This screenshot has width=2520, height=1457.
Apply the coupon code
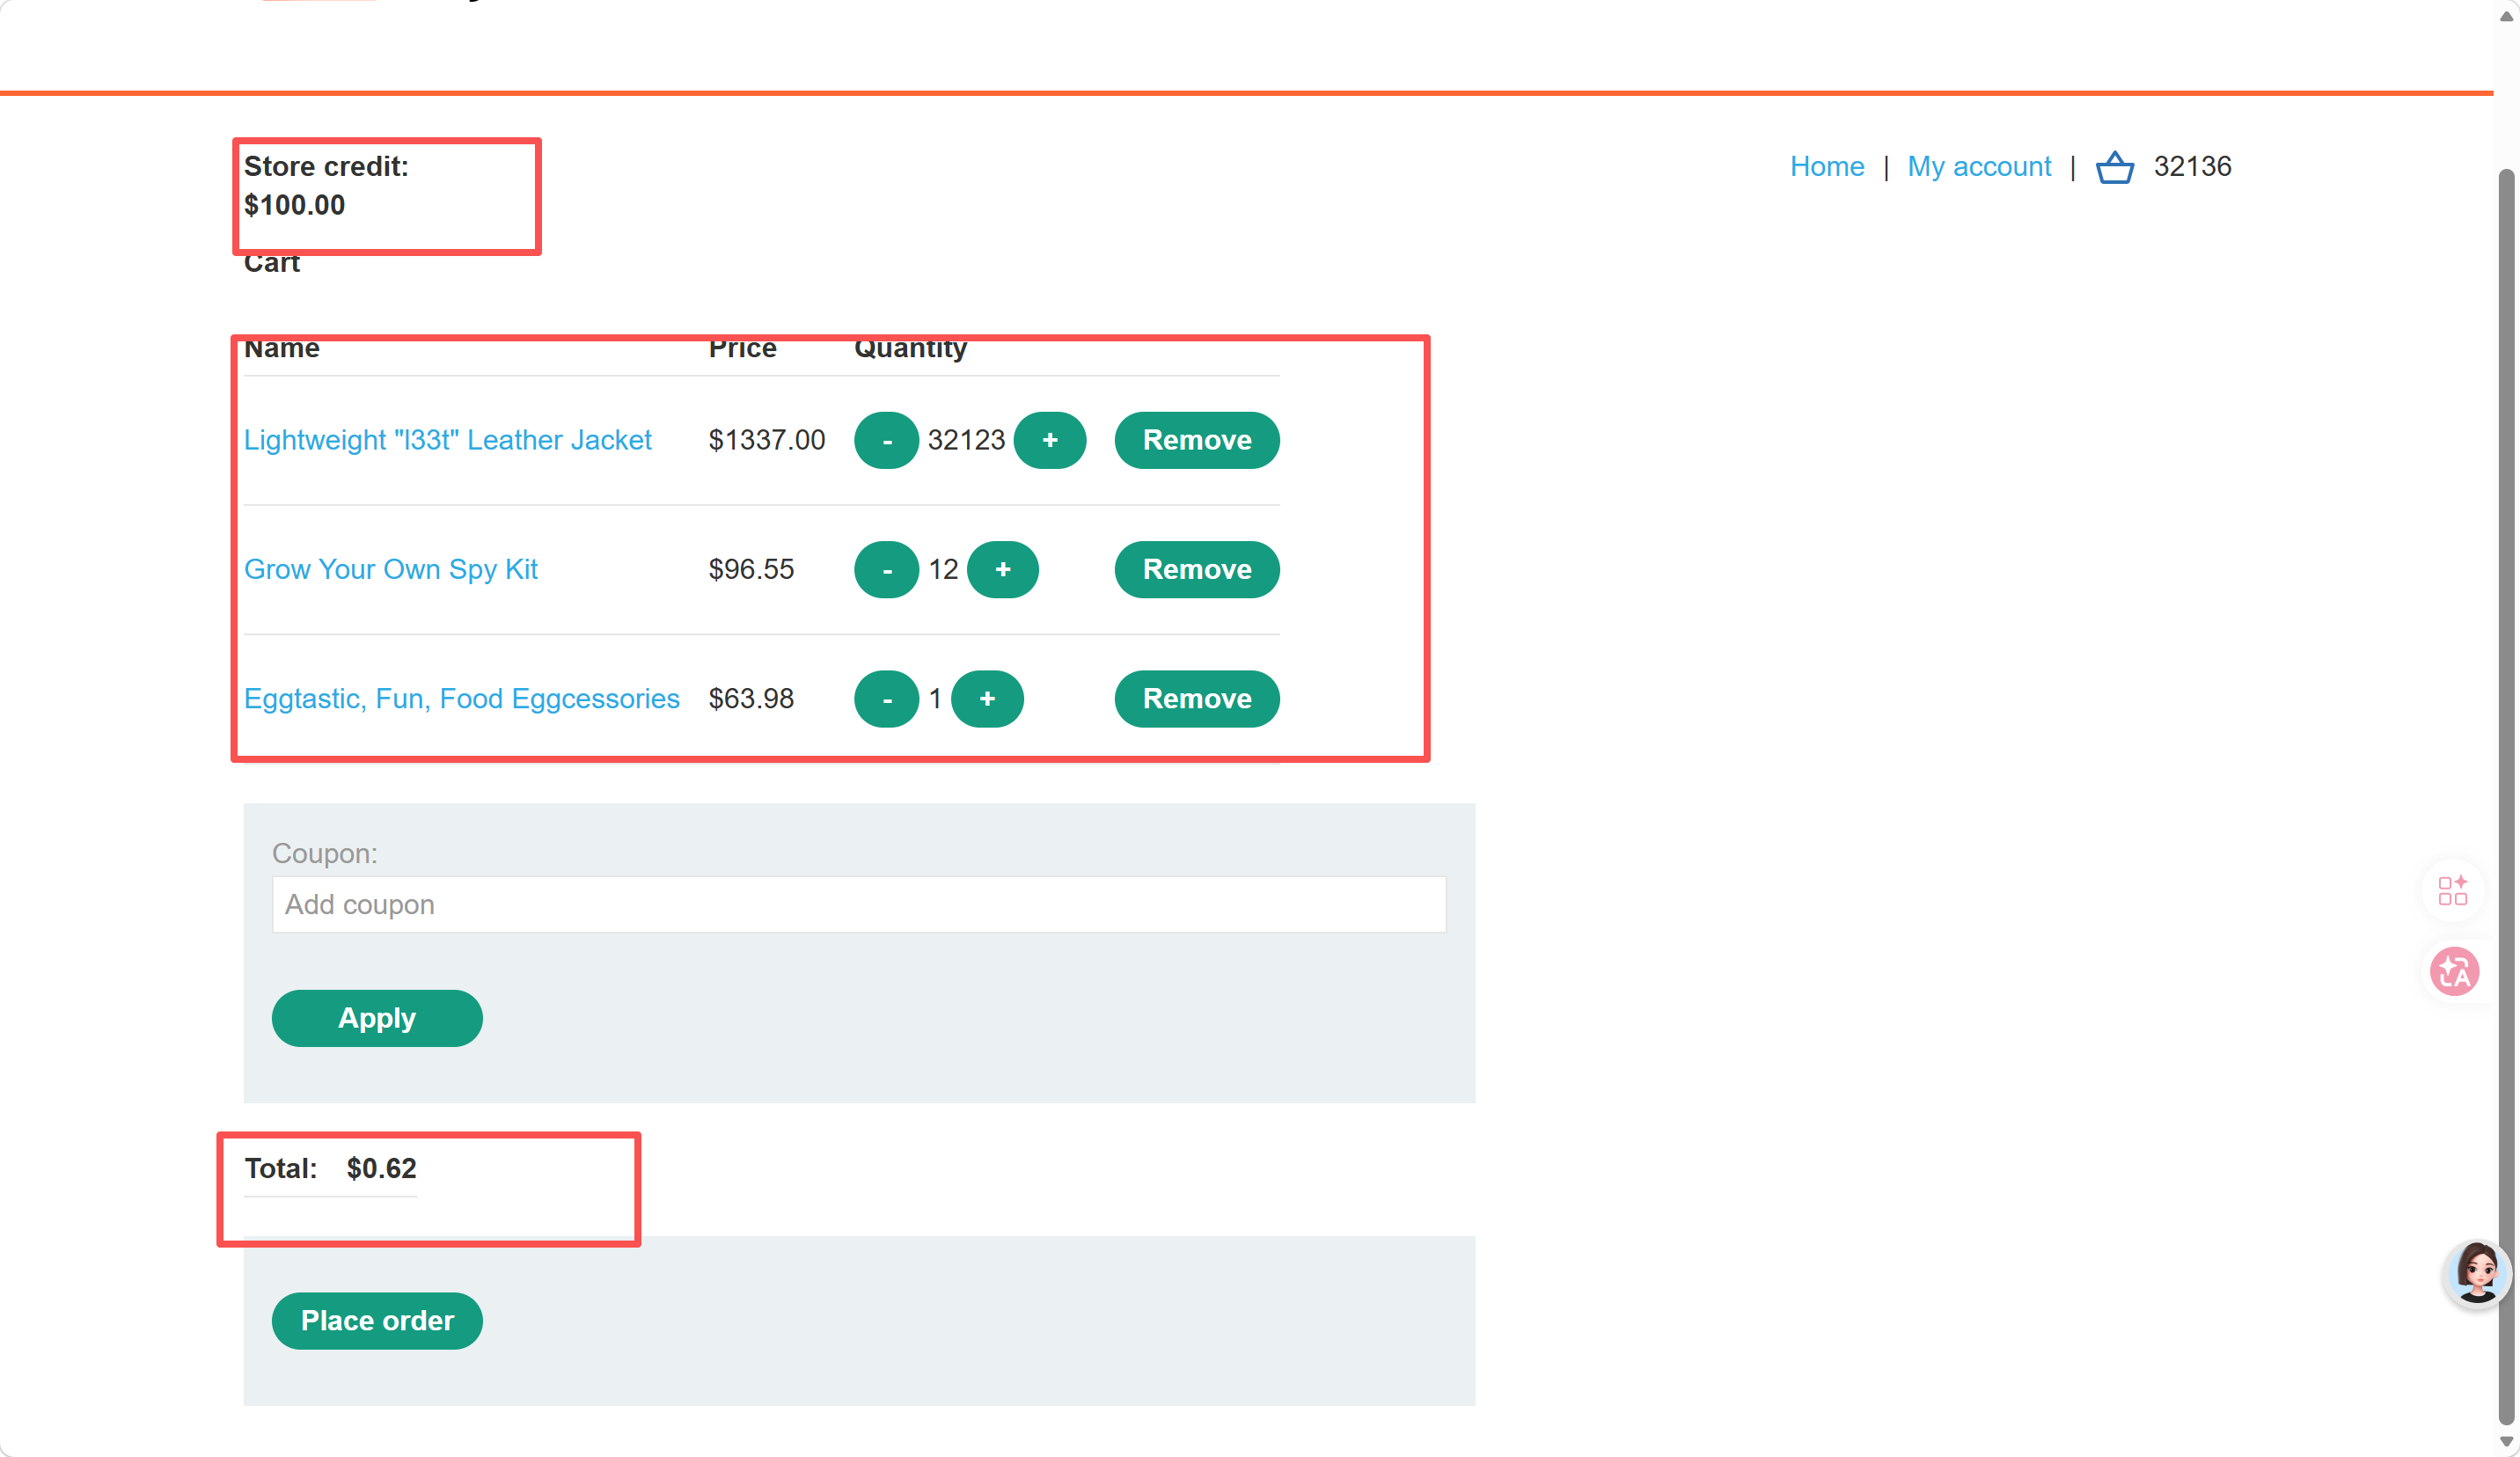pyautogui.click(x=377, y=1018)
